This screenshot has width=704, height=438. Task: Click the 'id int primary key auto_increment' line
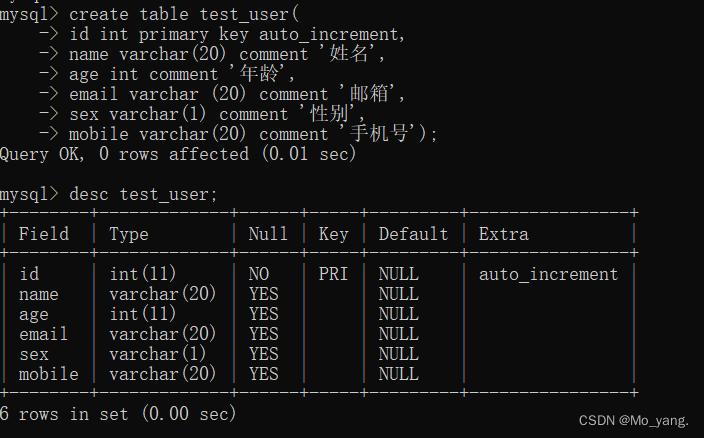coord(238,34)
